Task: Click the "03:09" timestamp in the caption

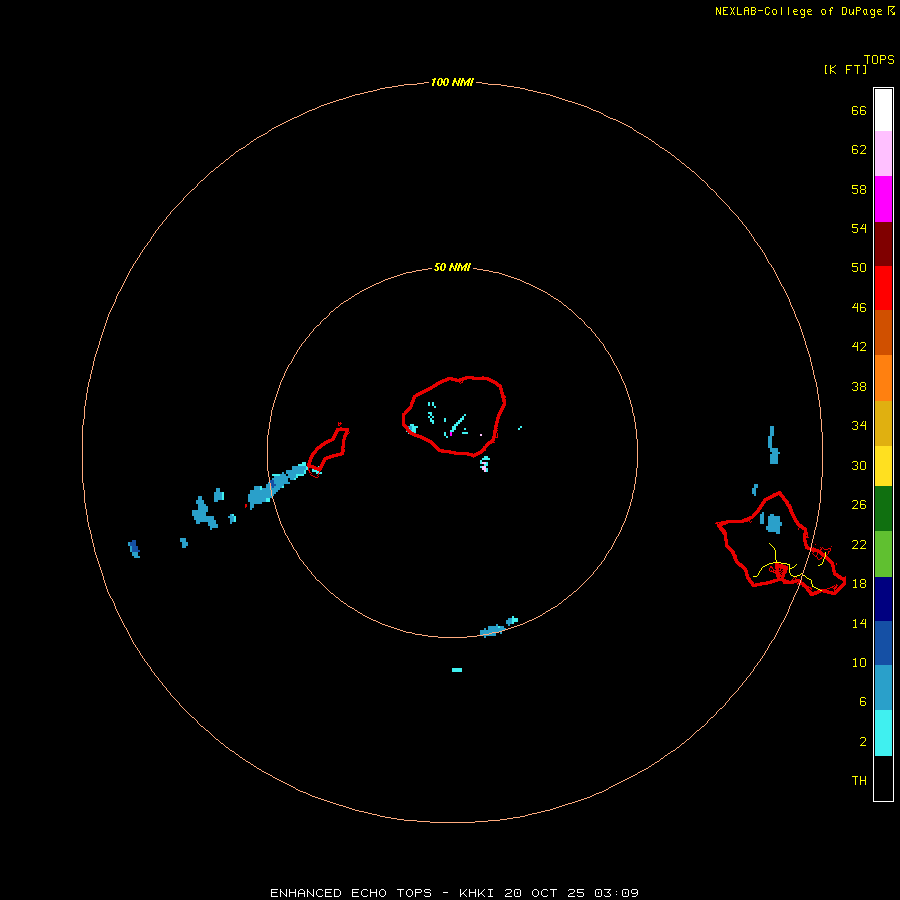Action: [x=616, y=893]
